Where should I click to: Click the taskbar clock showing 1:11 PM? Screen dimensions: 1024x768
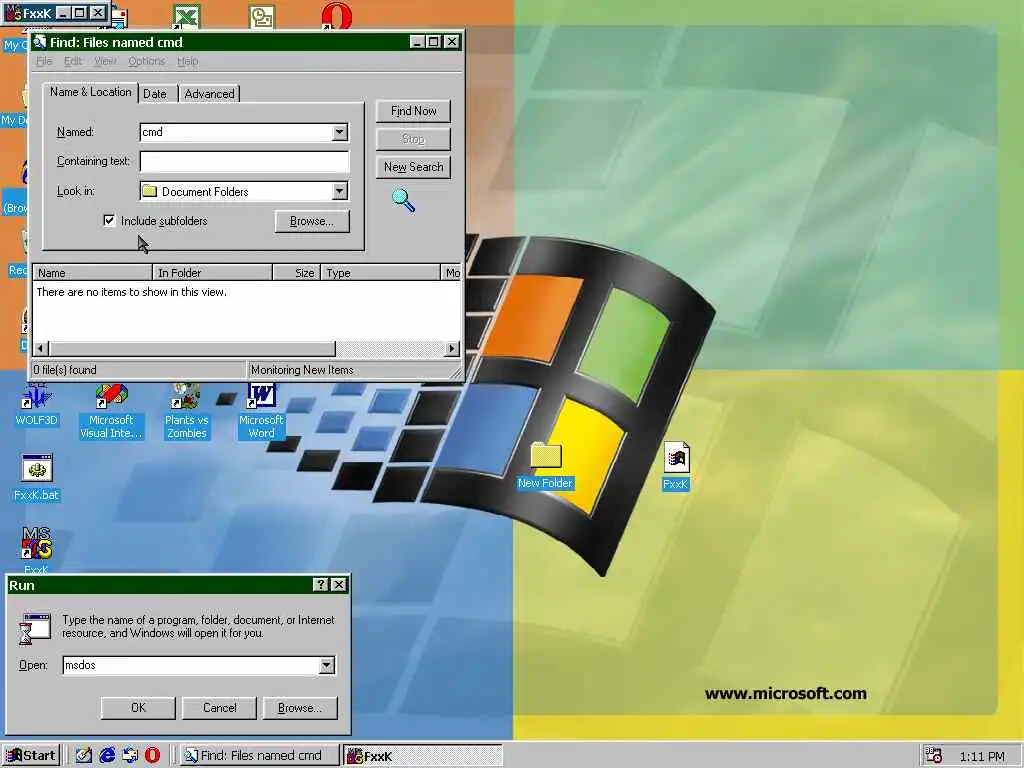coord(982,756)
